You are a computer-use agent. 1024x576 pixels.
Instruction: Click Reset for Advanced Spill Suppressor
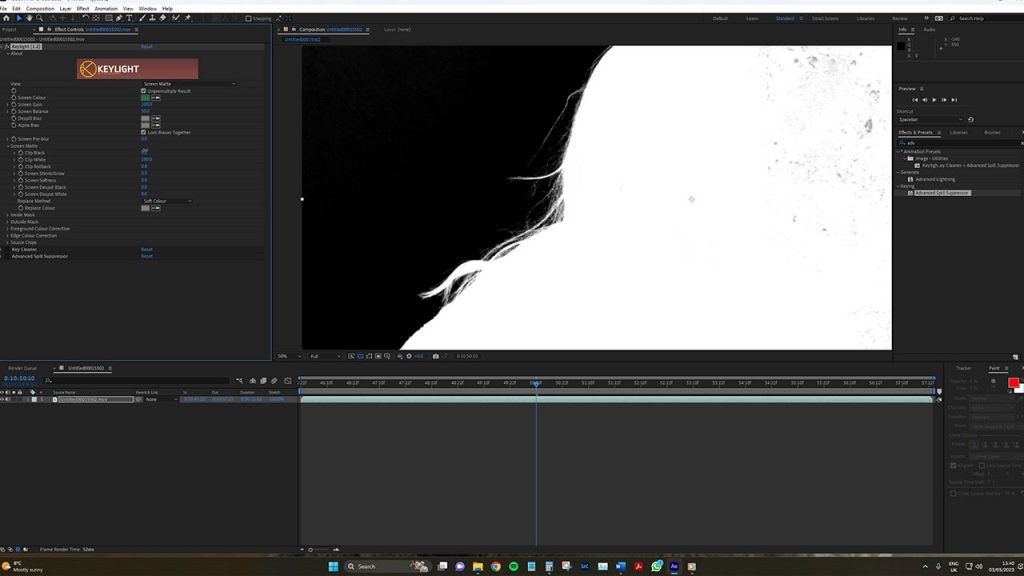coord(147,256)
